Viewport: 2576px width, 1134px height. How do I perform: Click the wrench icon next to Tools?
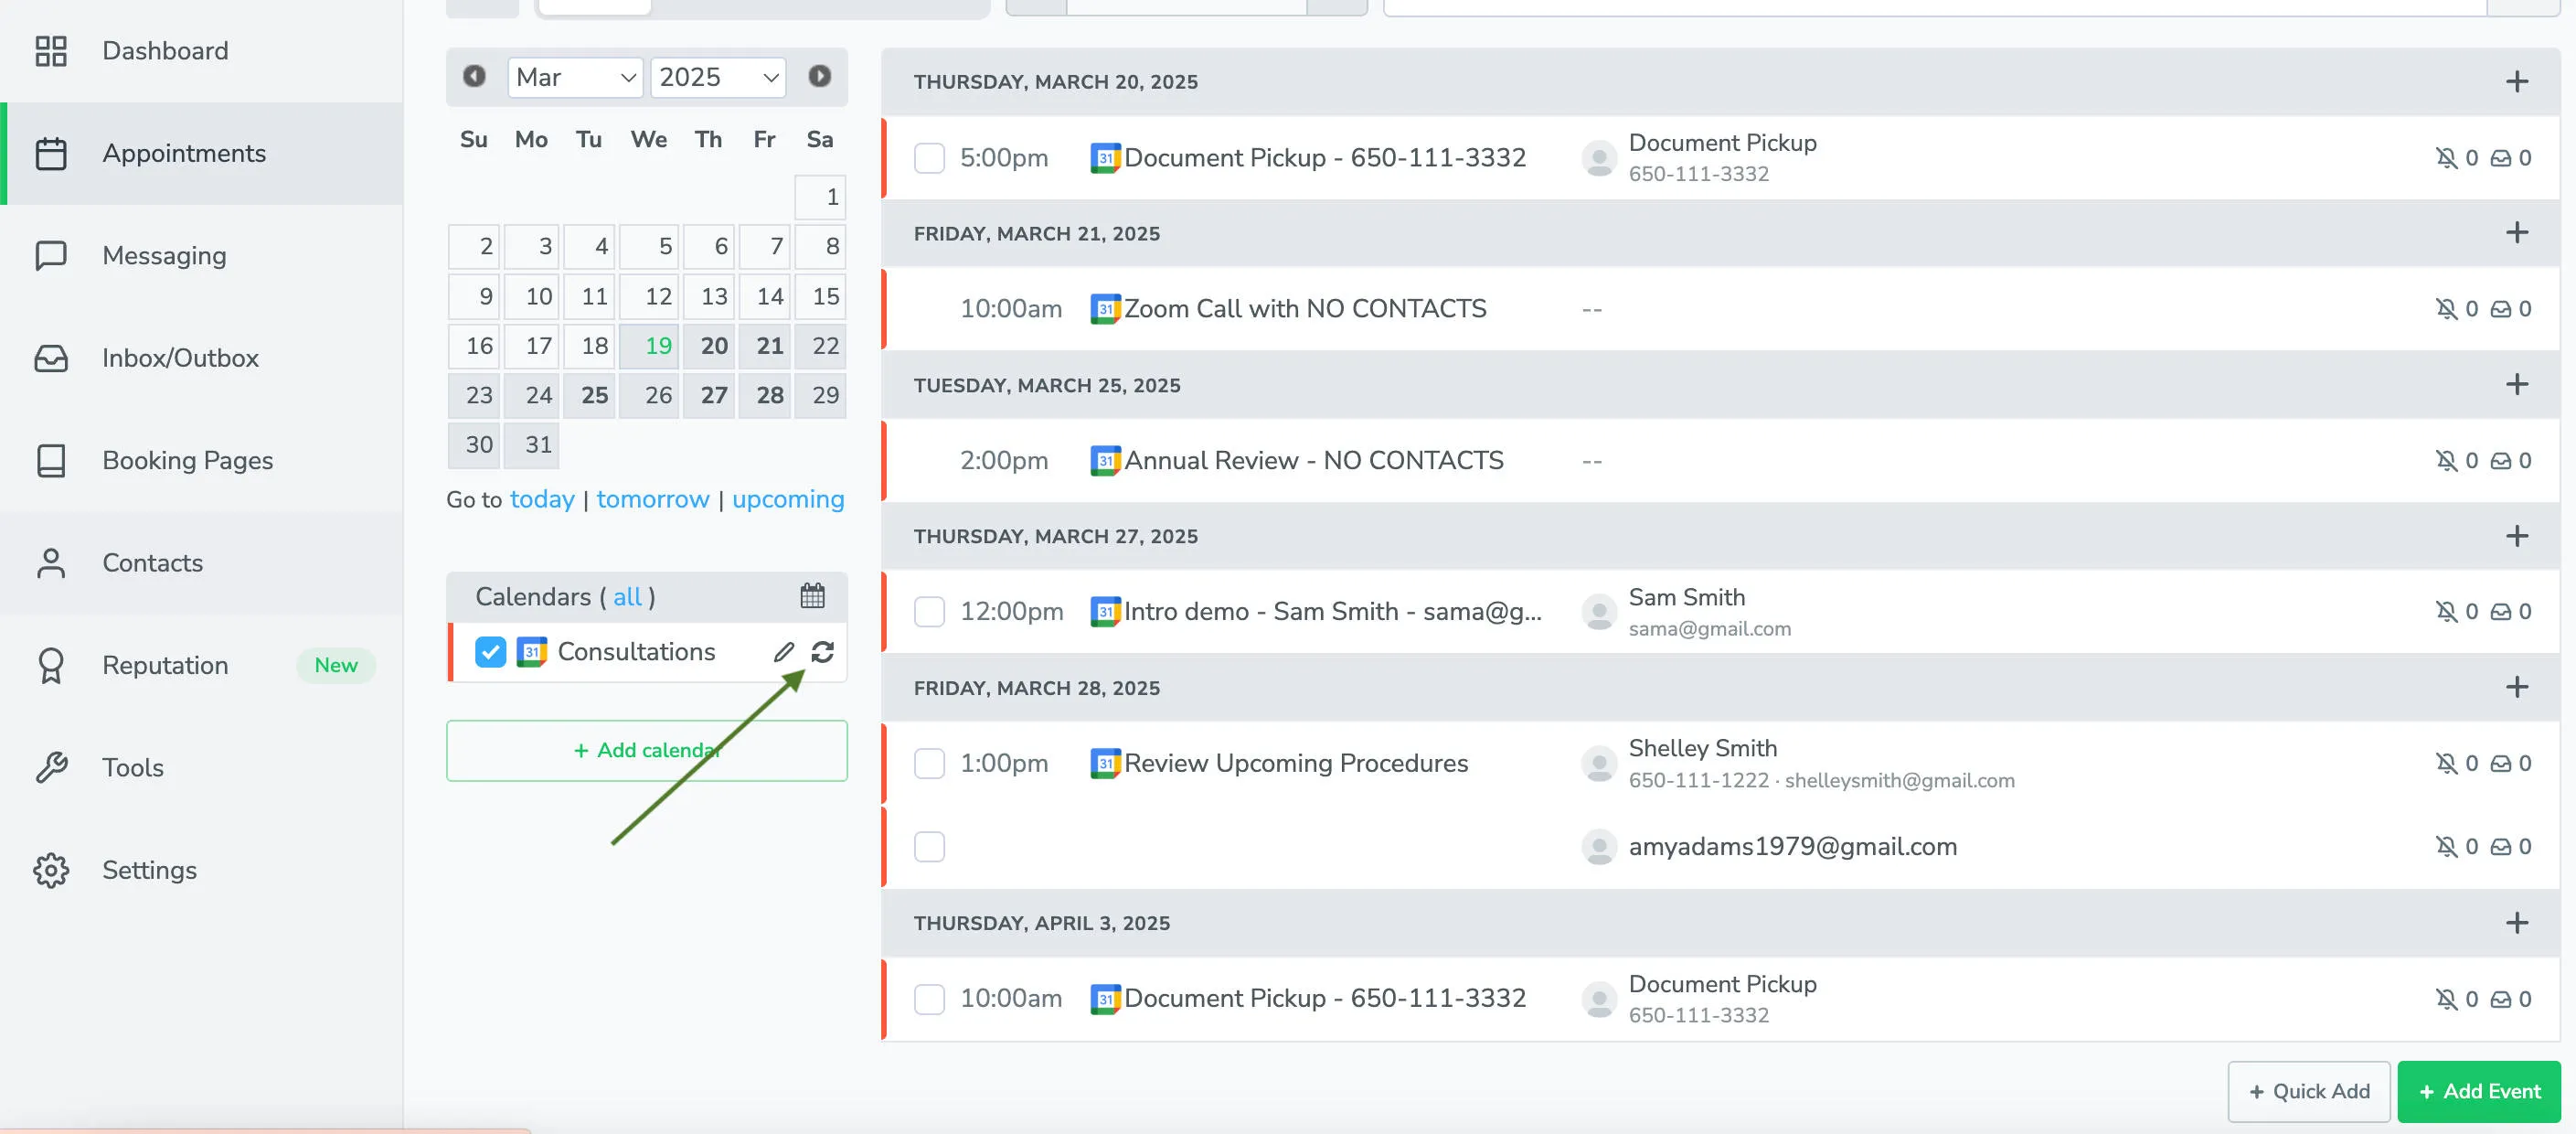[x=51, y=767]
